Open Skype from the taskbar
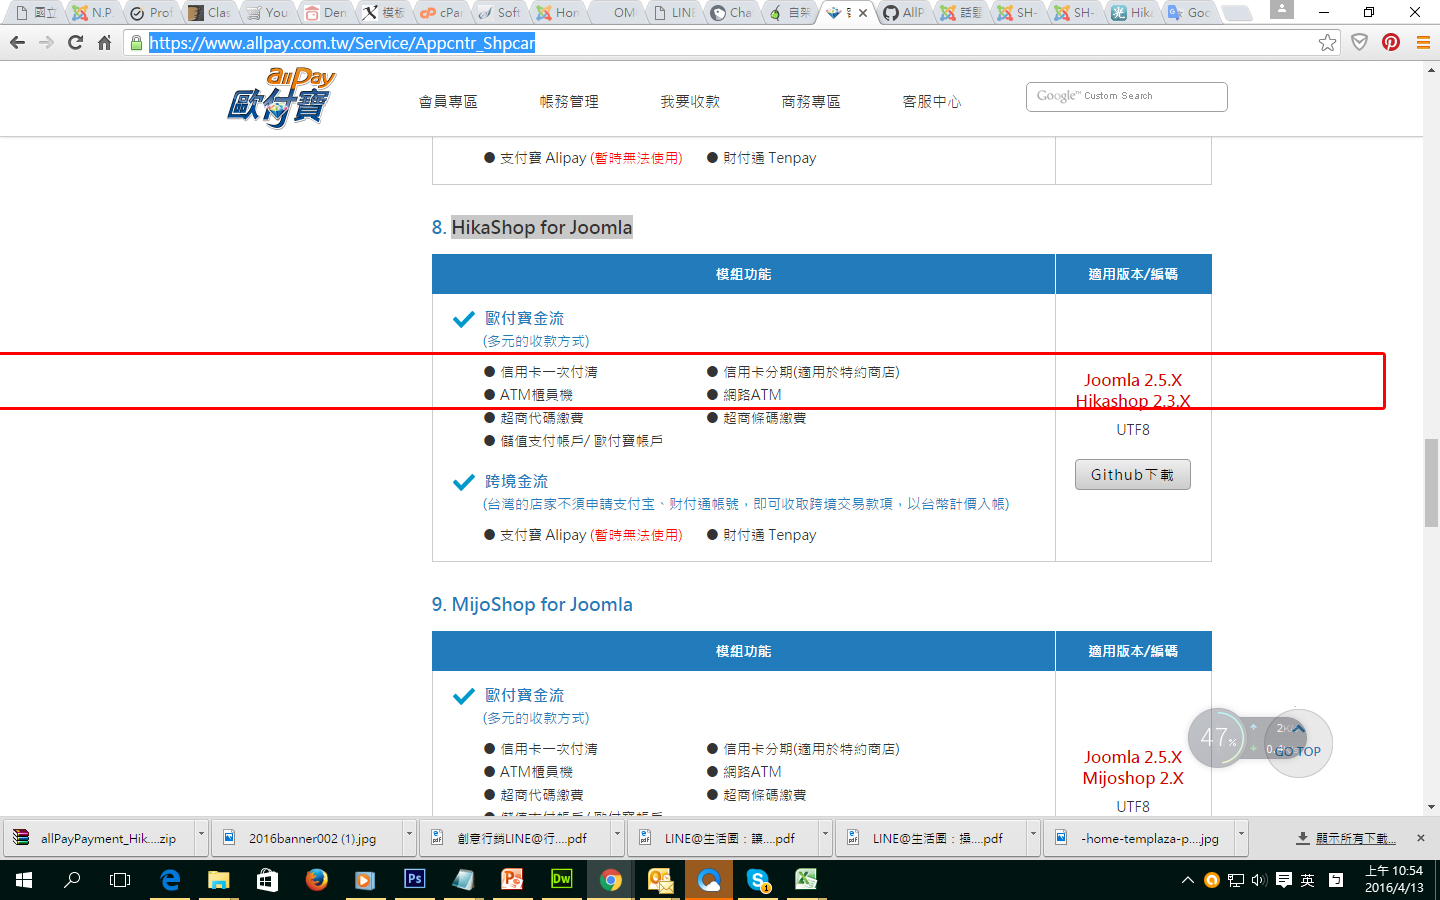Viewport: 1440px width, 900px height. pyautogui.click(x=757, y=880)
